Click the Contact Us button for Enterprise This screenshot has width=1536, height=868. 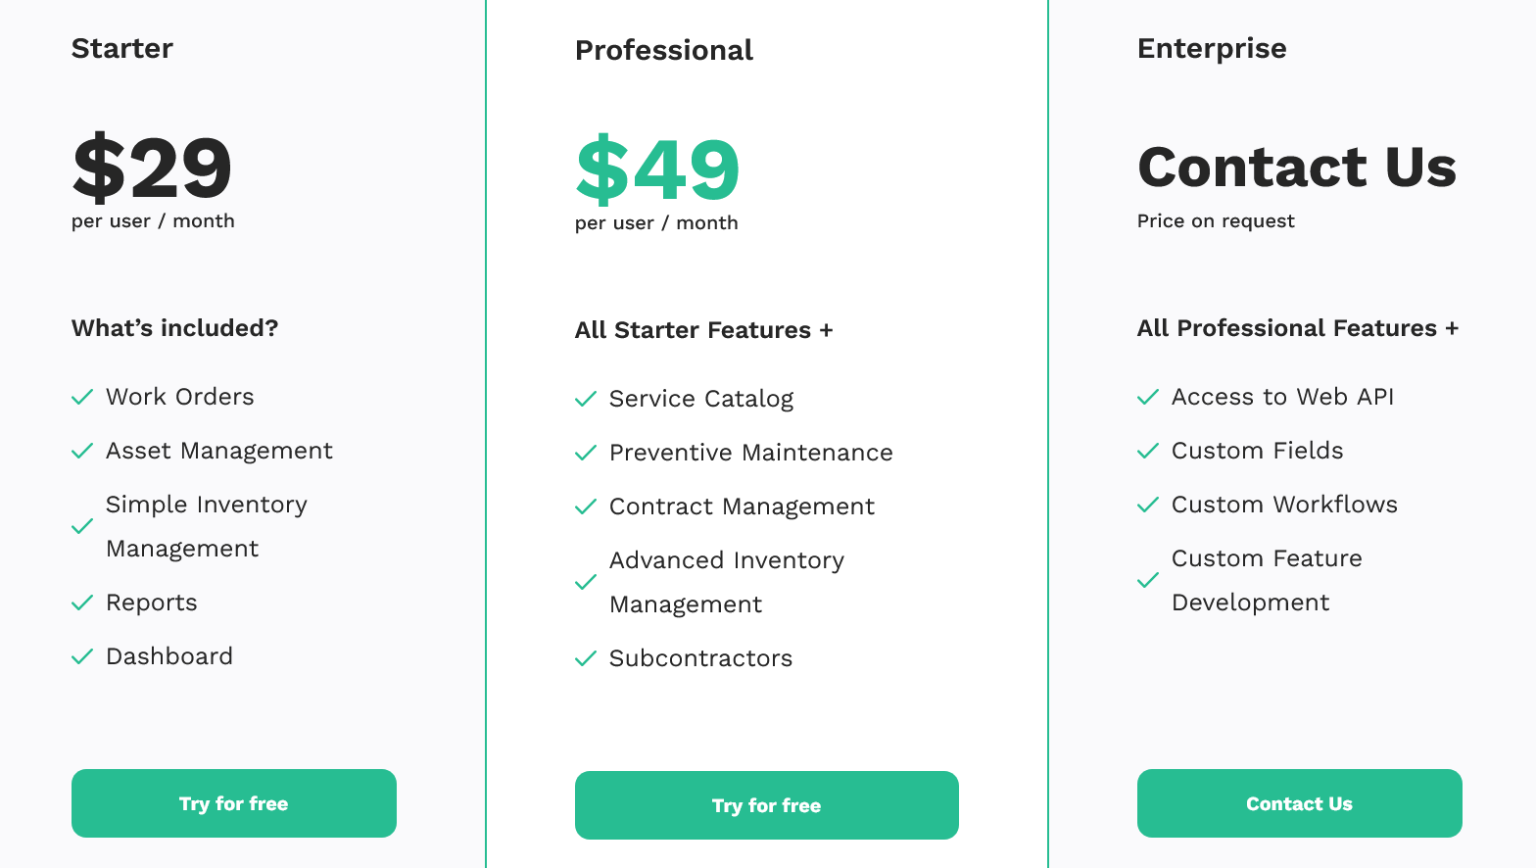1300,803
